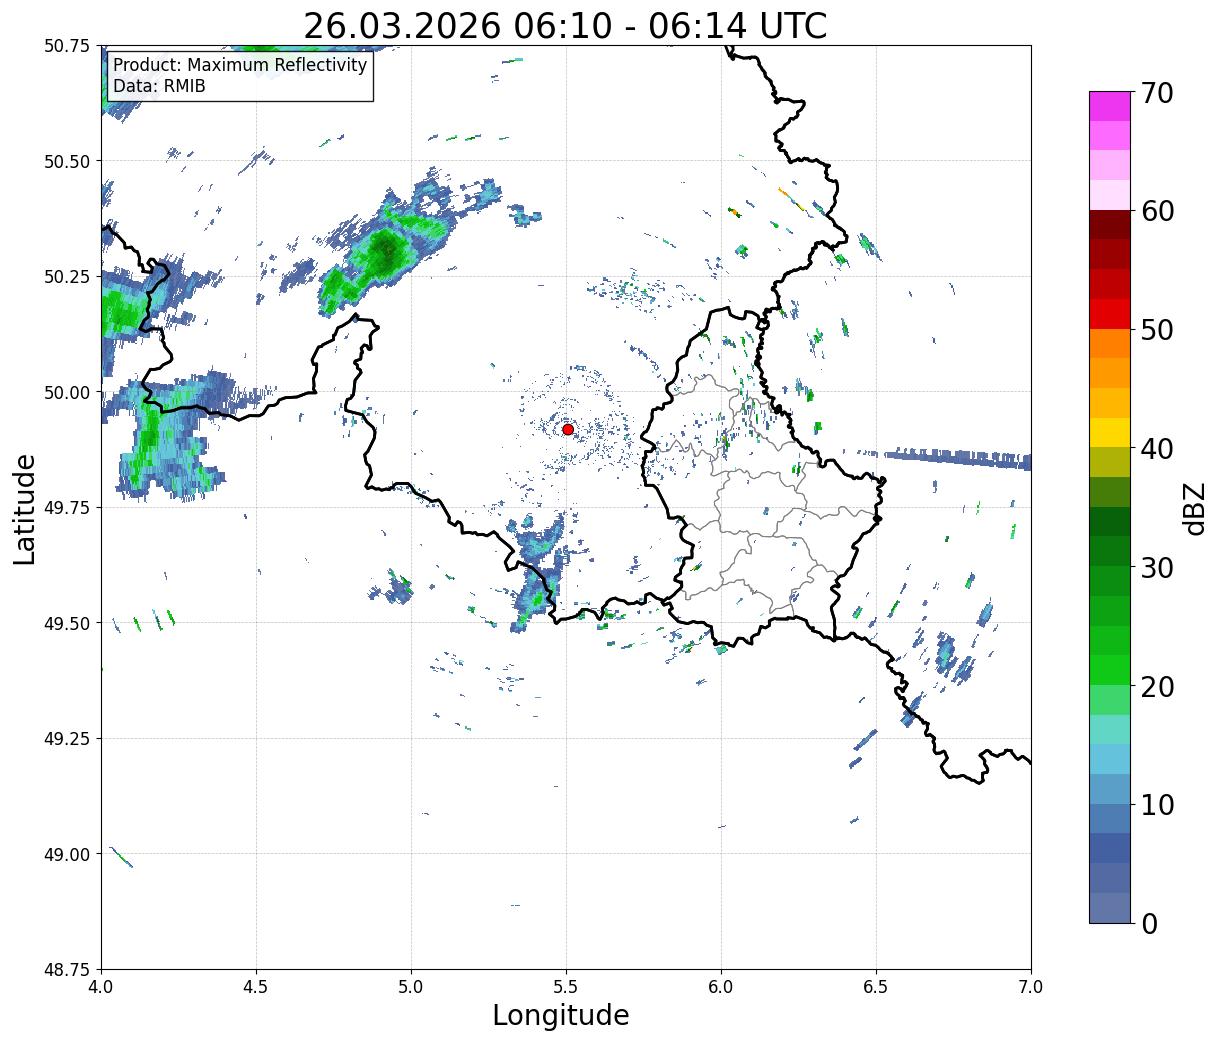The image size is (1219, 1040).
Task: Click the plot title with date and time
Action: pos(565,25)
